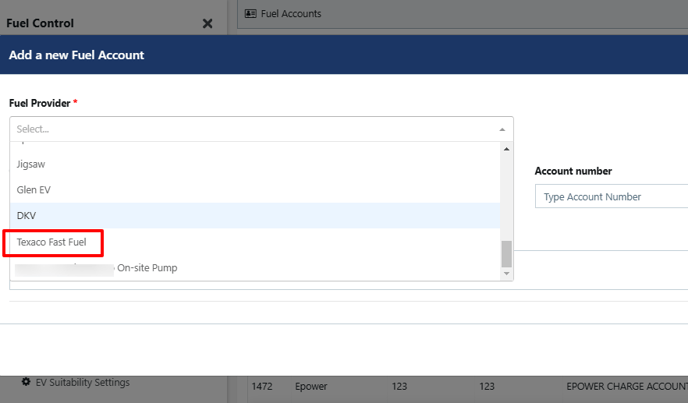Click the provider list scrollbar thumb
Screen dimensions: 688x403
click(x=506, y=254)
